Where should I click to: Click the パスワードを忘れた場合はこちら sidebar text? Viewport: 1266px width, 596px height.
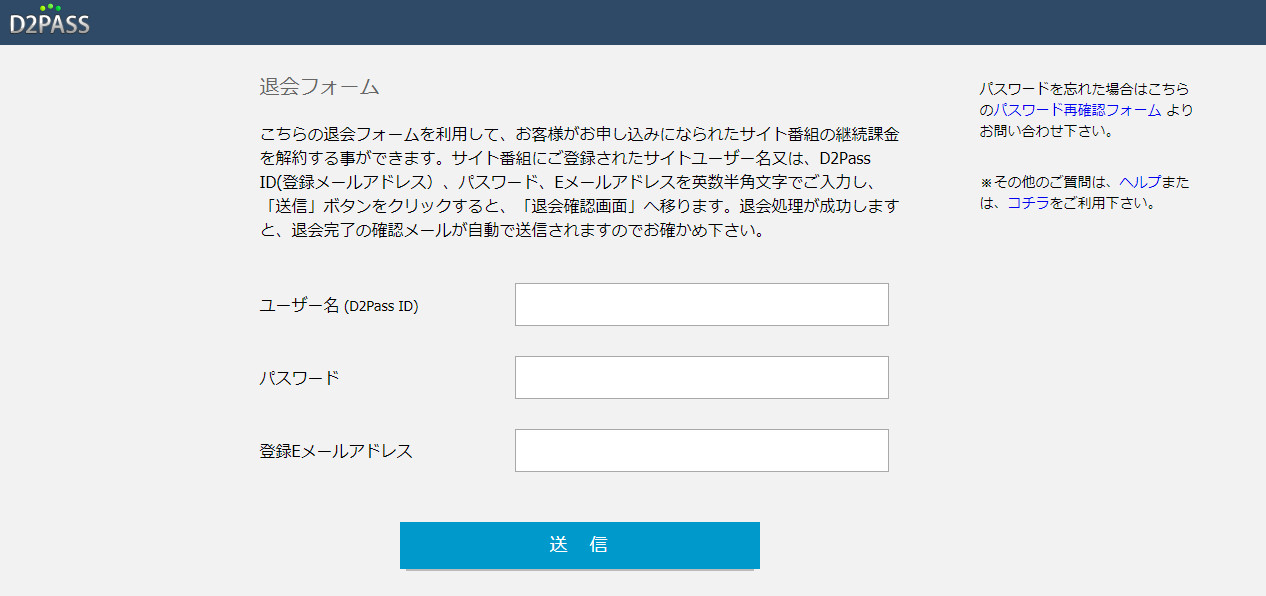point(1084,89)
